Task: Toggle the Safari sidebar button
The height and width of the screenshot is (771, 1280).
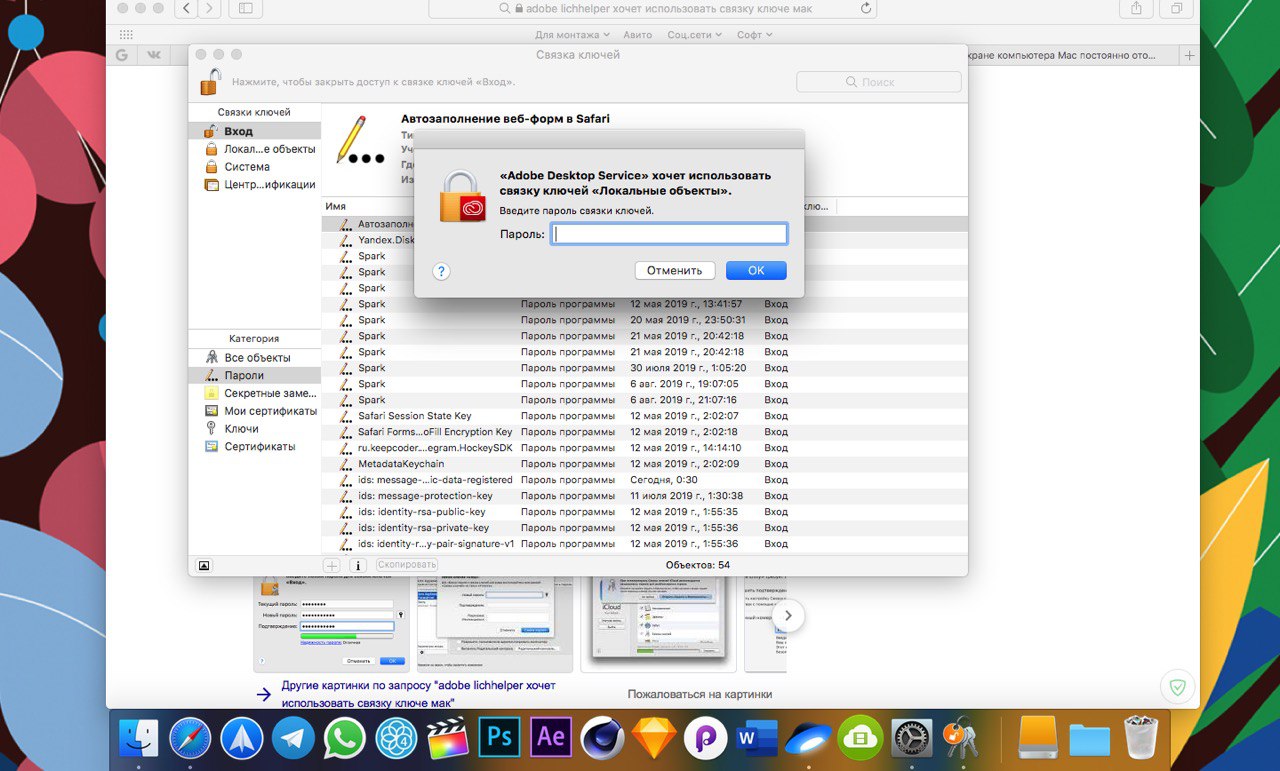Action: [246, 8]
